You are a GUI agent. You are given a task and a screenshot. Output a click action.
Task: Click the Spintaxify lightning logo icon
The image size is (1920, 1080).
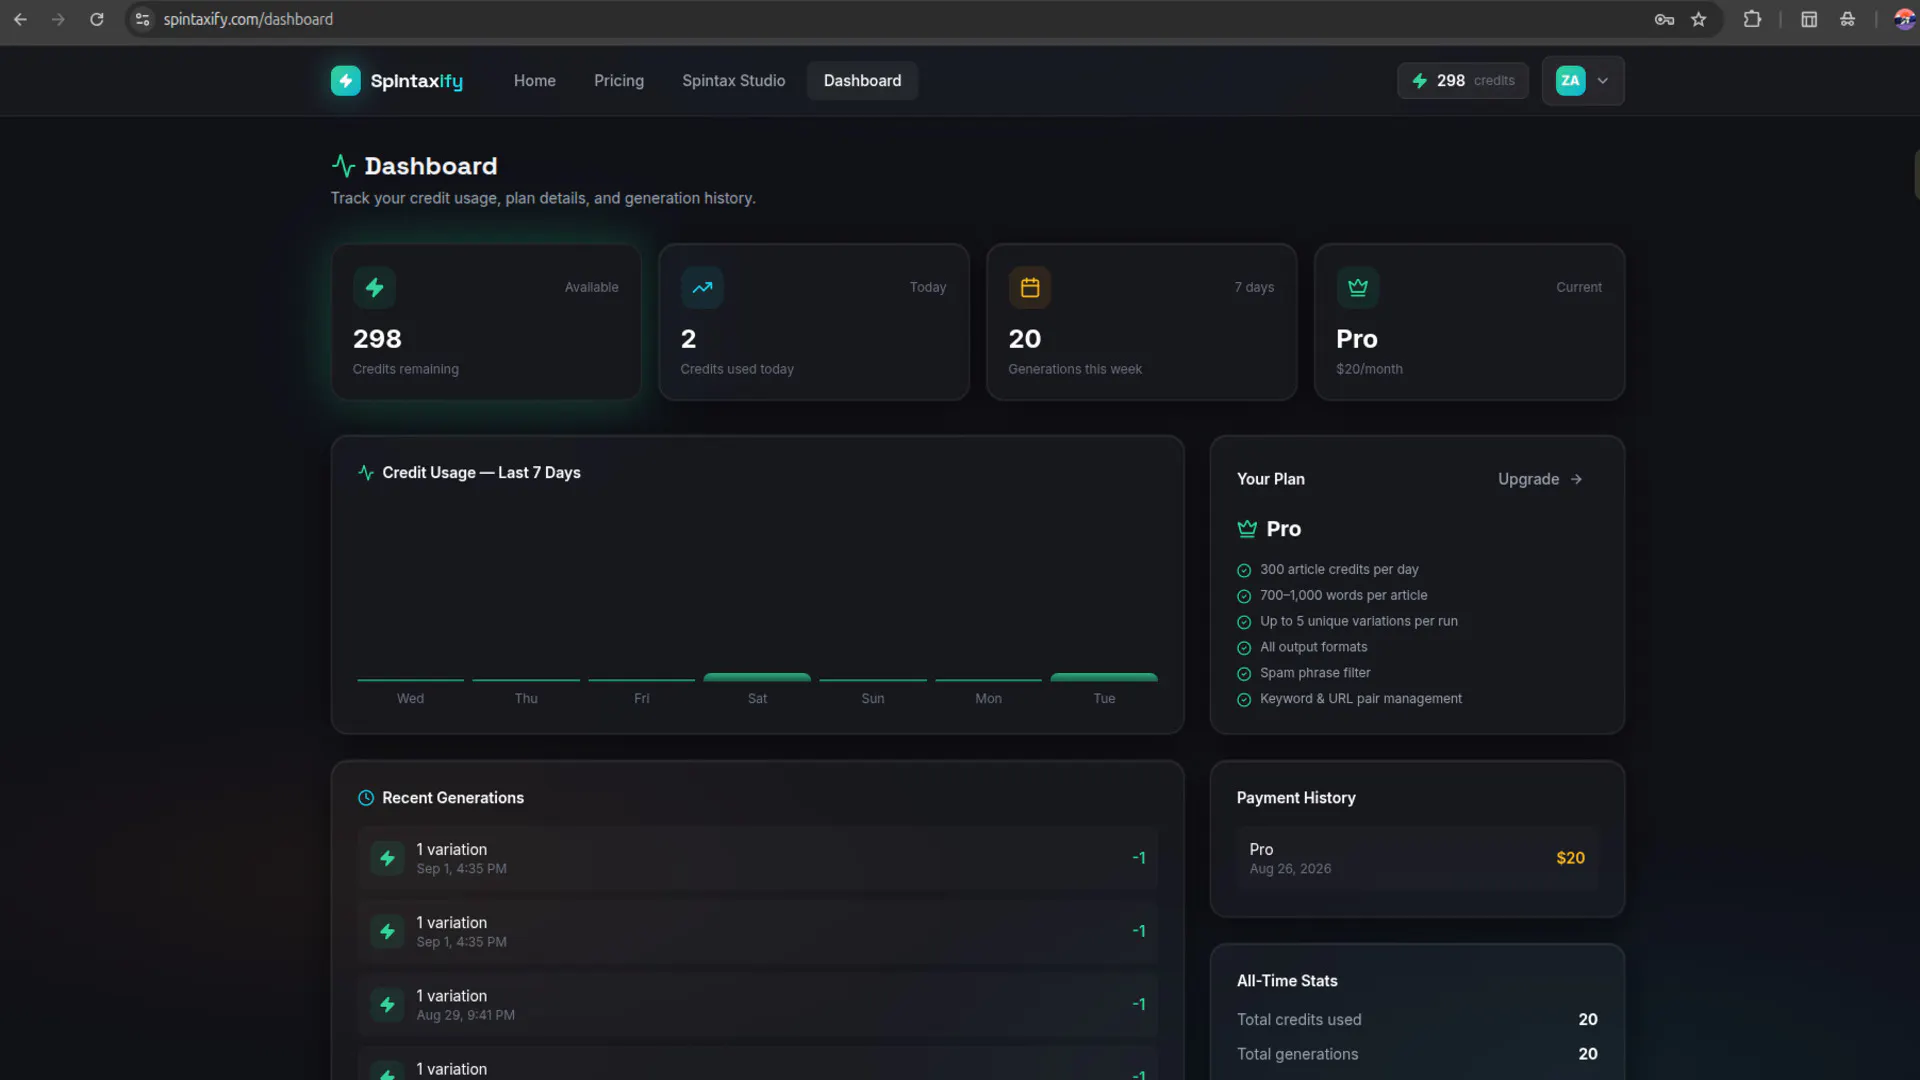click(x=345, y=80)
